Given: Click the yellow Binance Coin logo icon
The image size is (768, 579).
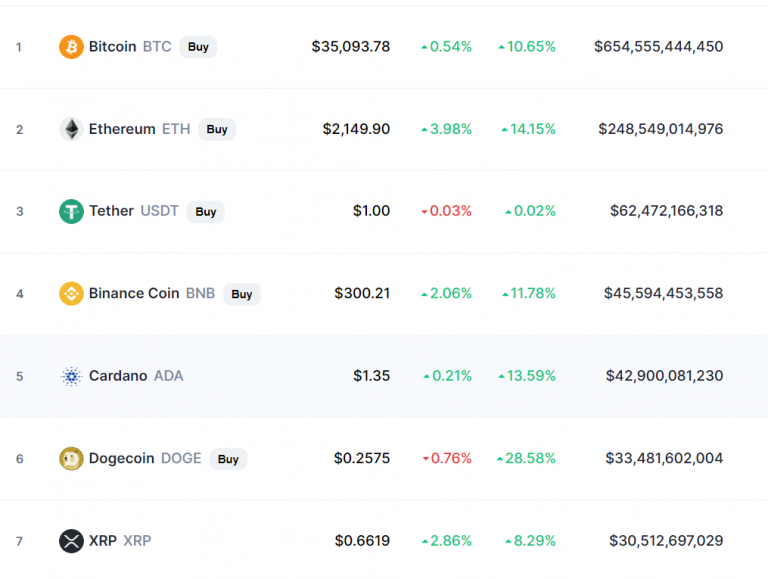Looking at the screenshot, I should (x=71, y=294).
